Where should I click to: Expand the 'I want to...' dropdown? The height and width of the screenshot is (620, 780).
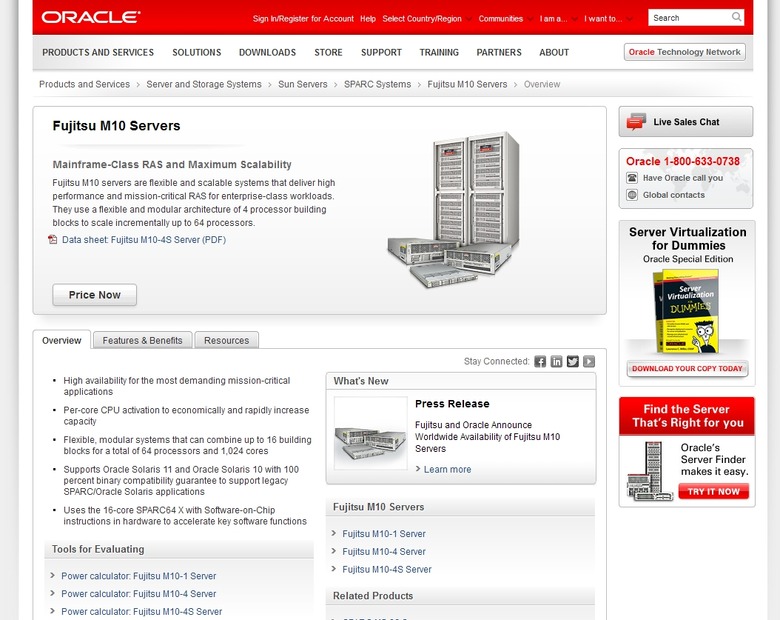coord(608,18)
